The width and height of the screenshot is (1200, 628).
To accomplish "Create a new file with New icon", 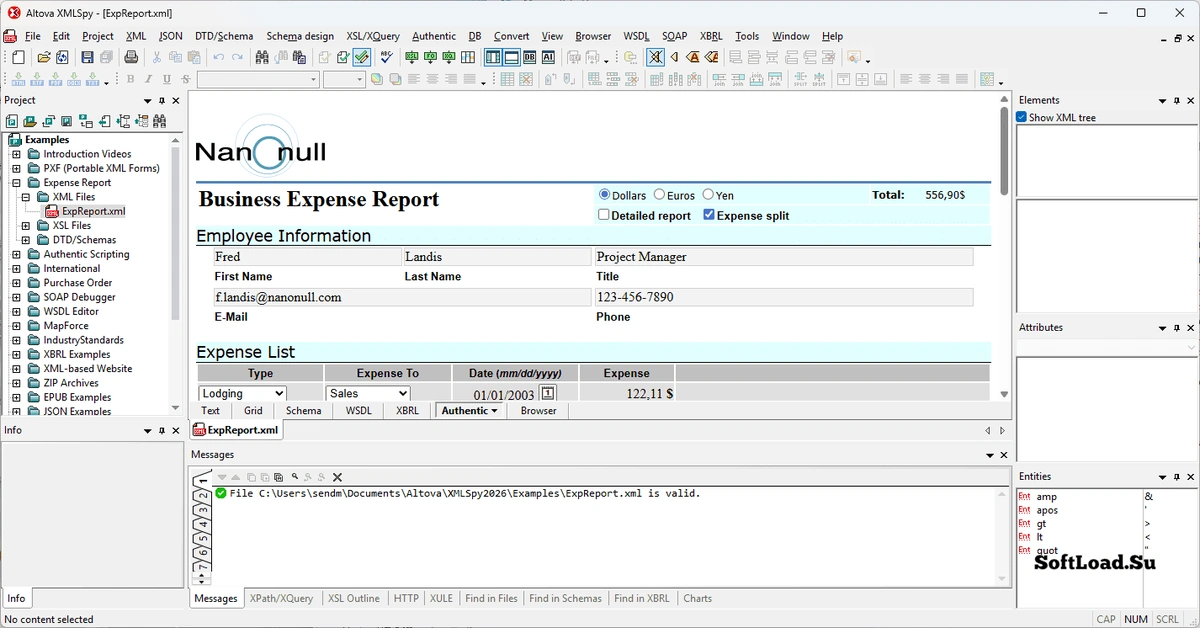I will 18,57.
